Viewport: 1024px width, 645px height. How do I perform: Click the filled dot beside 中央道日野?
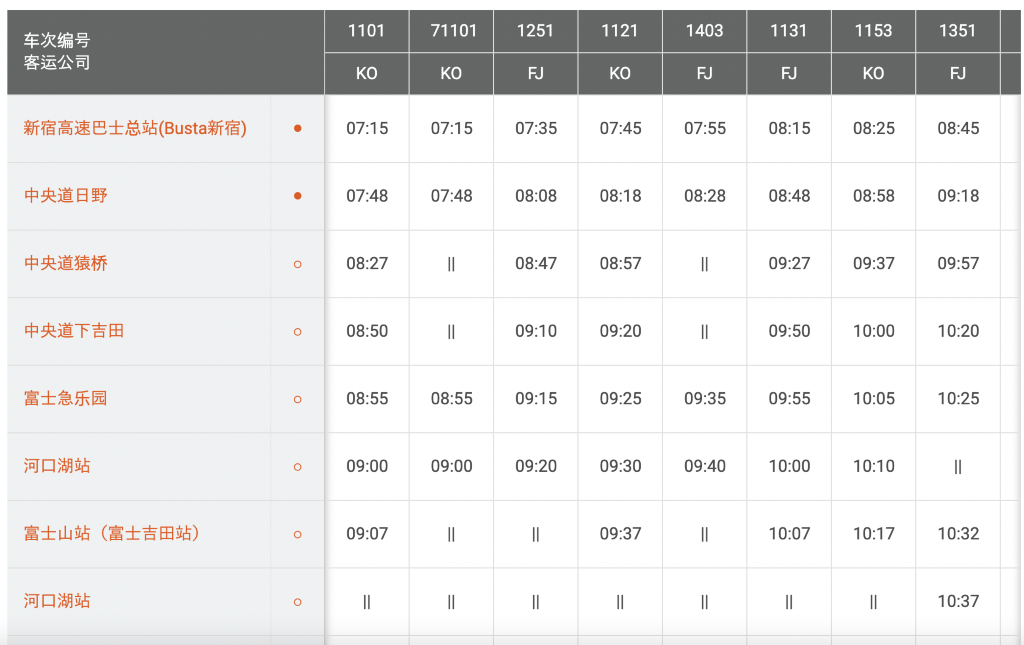297,196
